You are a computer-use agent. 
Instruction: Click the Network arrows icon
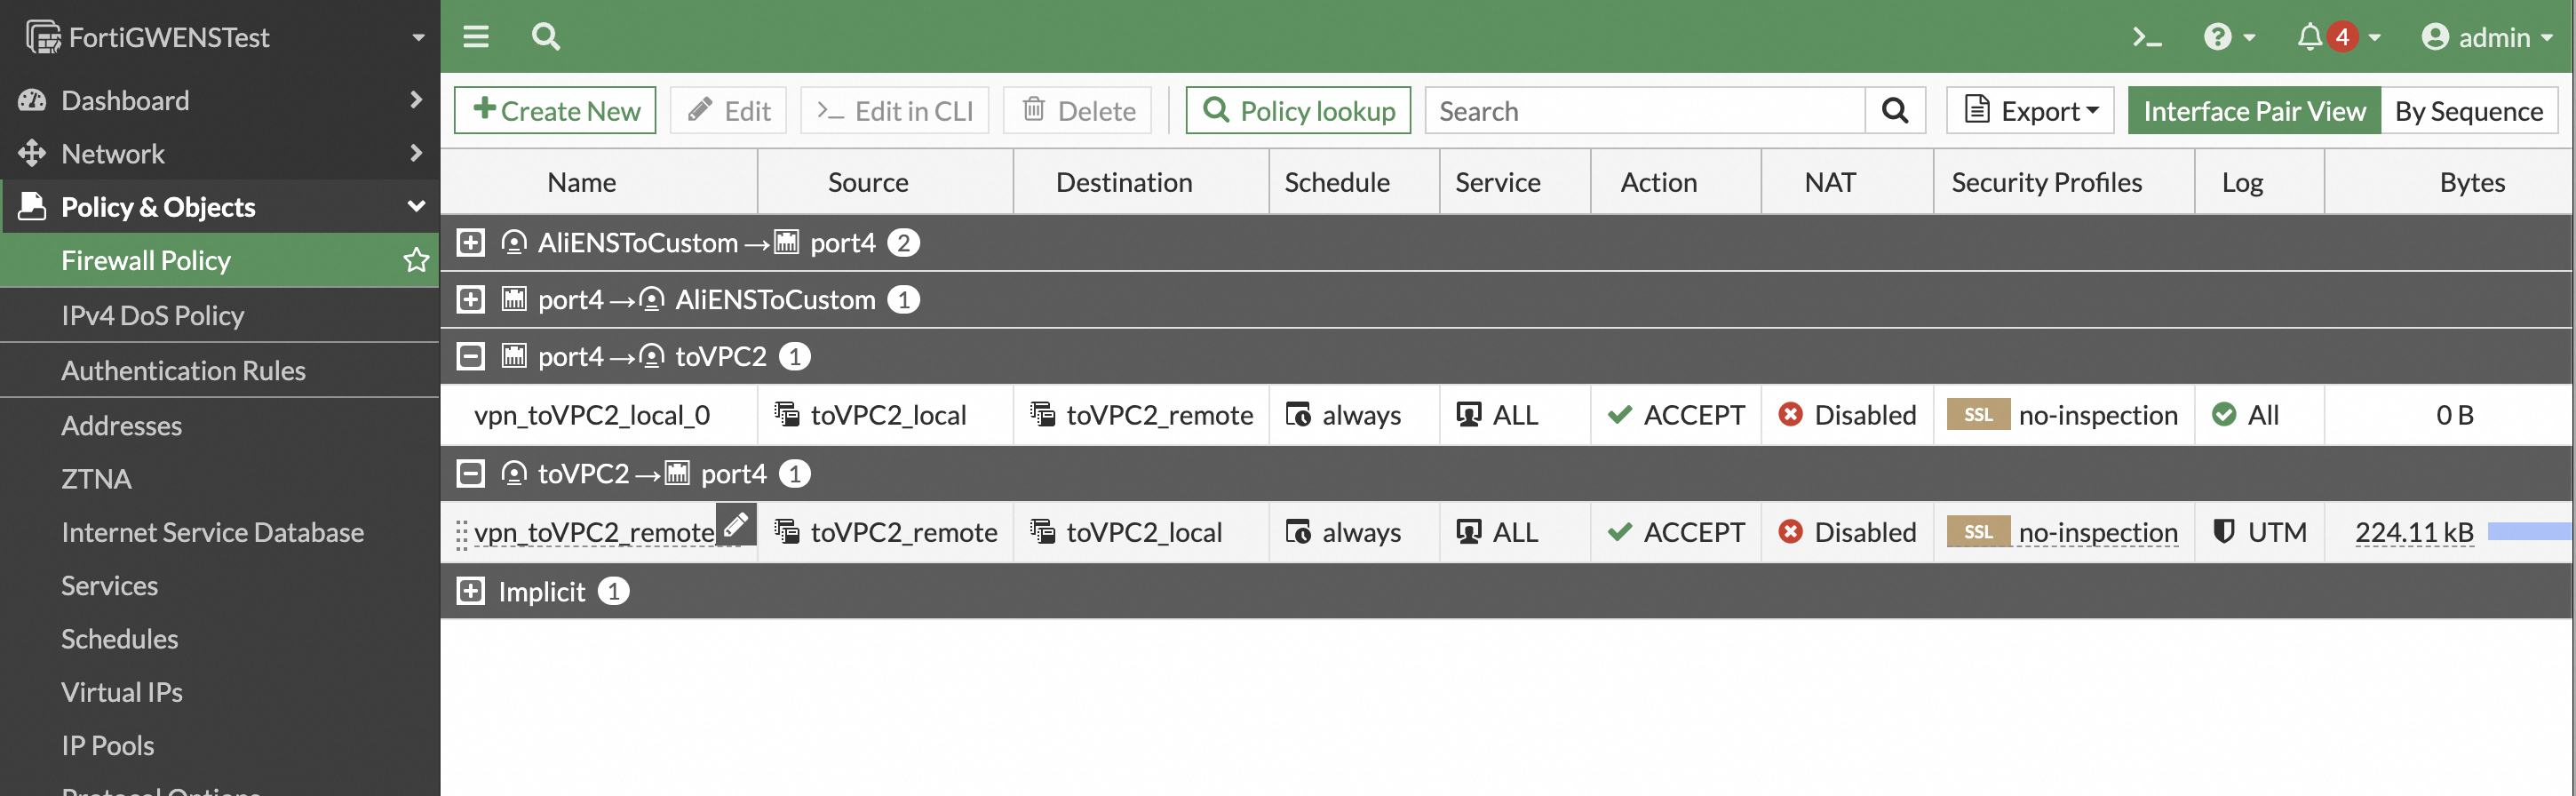32,153
